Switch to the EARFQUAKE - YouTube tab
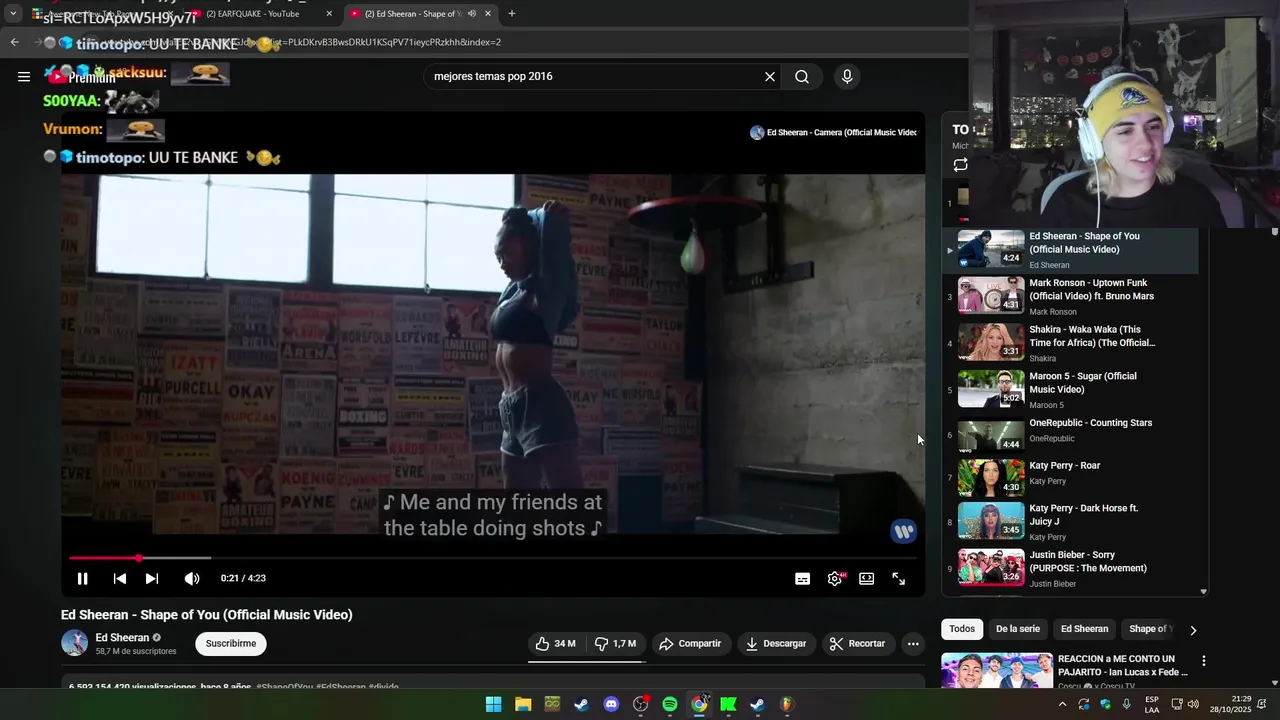The width and height of the screenshot is (1280, 720). click(260, 14)
